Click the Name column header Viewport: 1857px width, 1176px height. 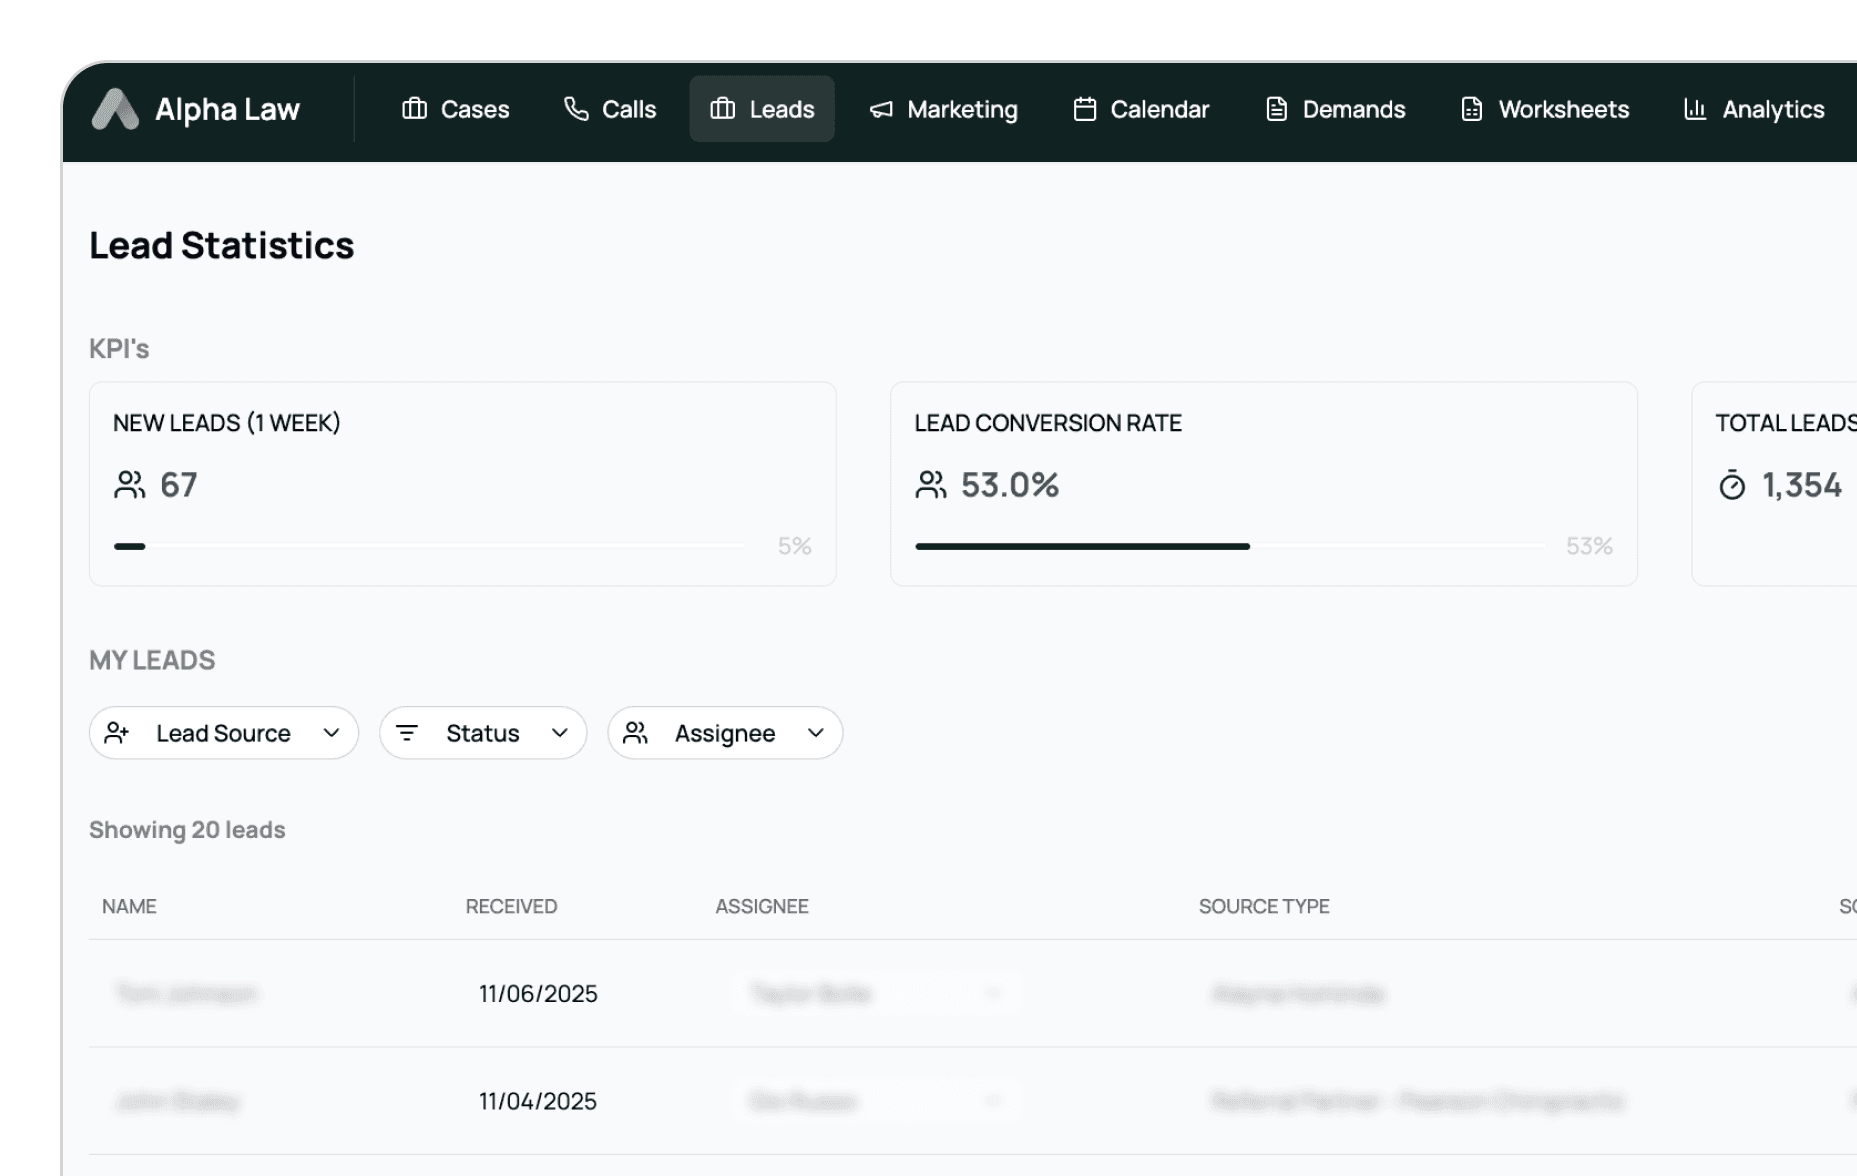point(129,906)
